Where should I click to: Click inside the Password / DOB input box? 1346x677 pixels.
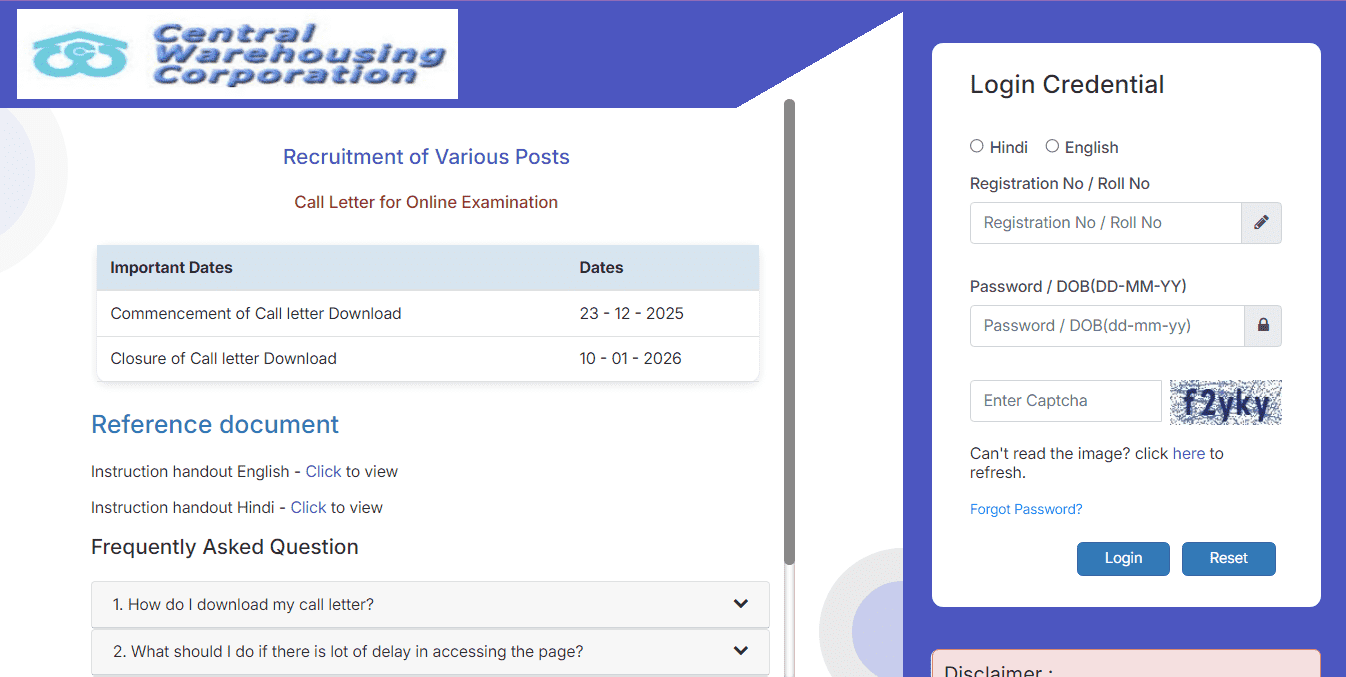pyautogui.click(x=1105, y=325)
